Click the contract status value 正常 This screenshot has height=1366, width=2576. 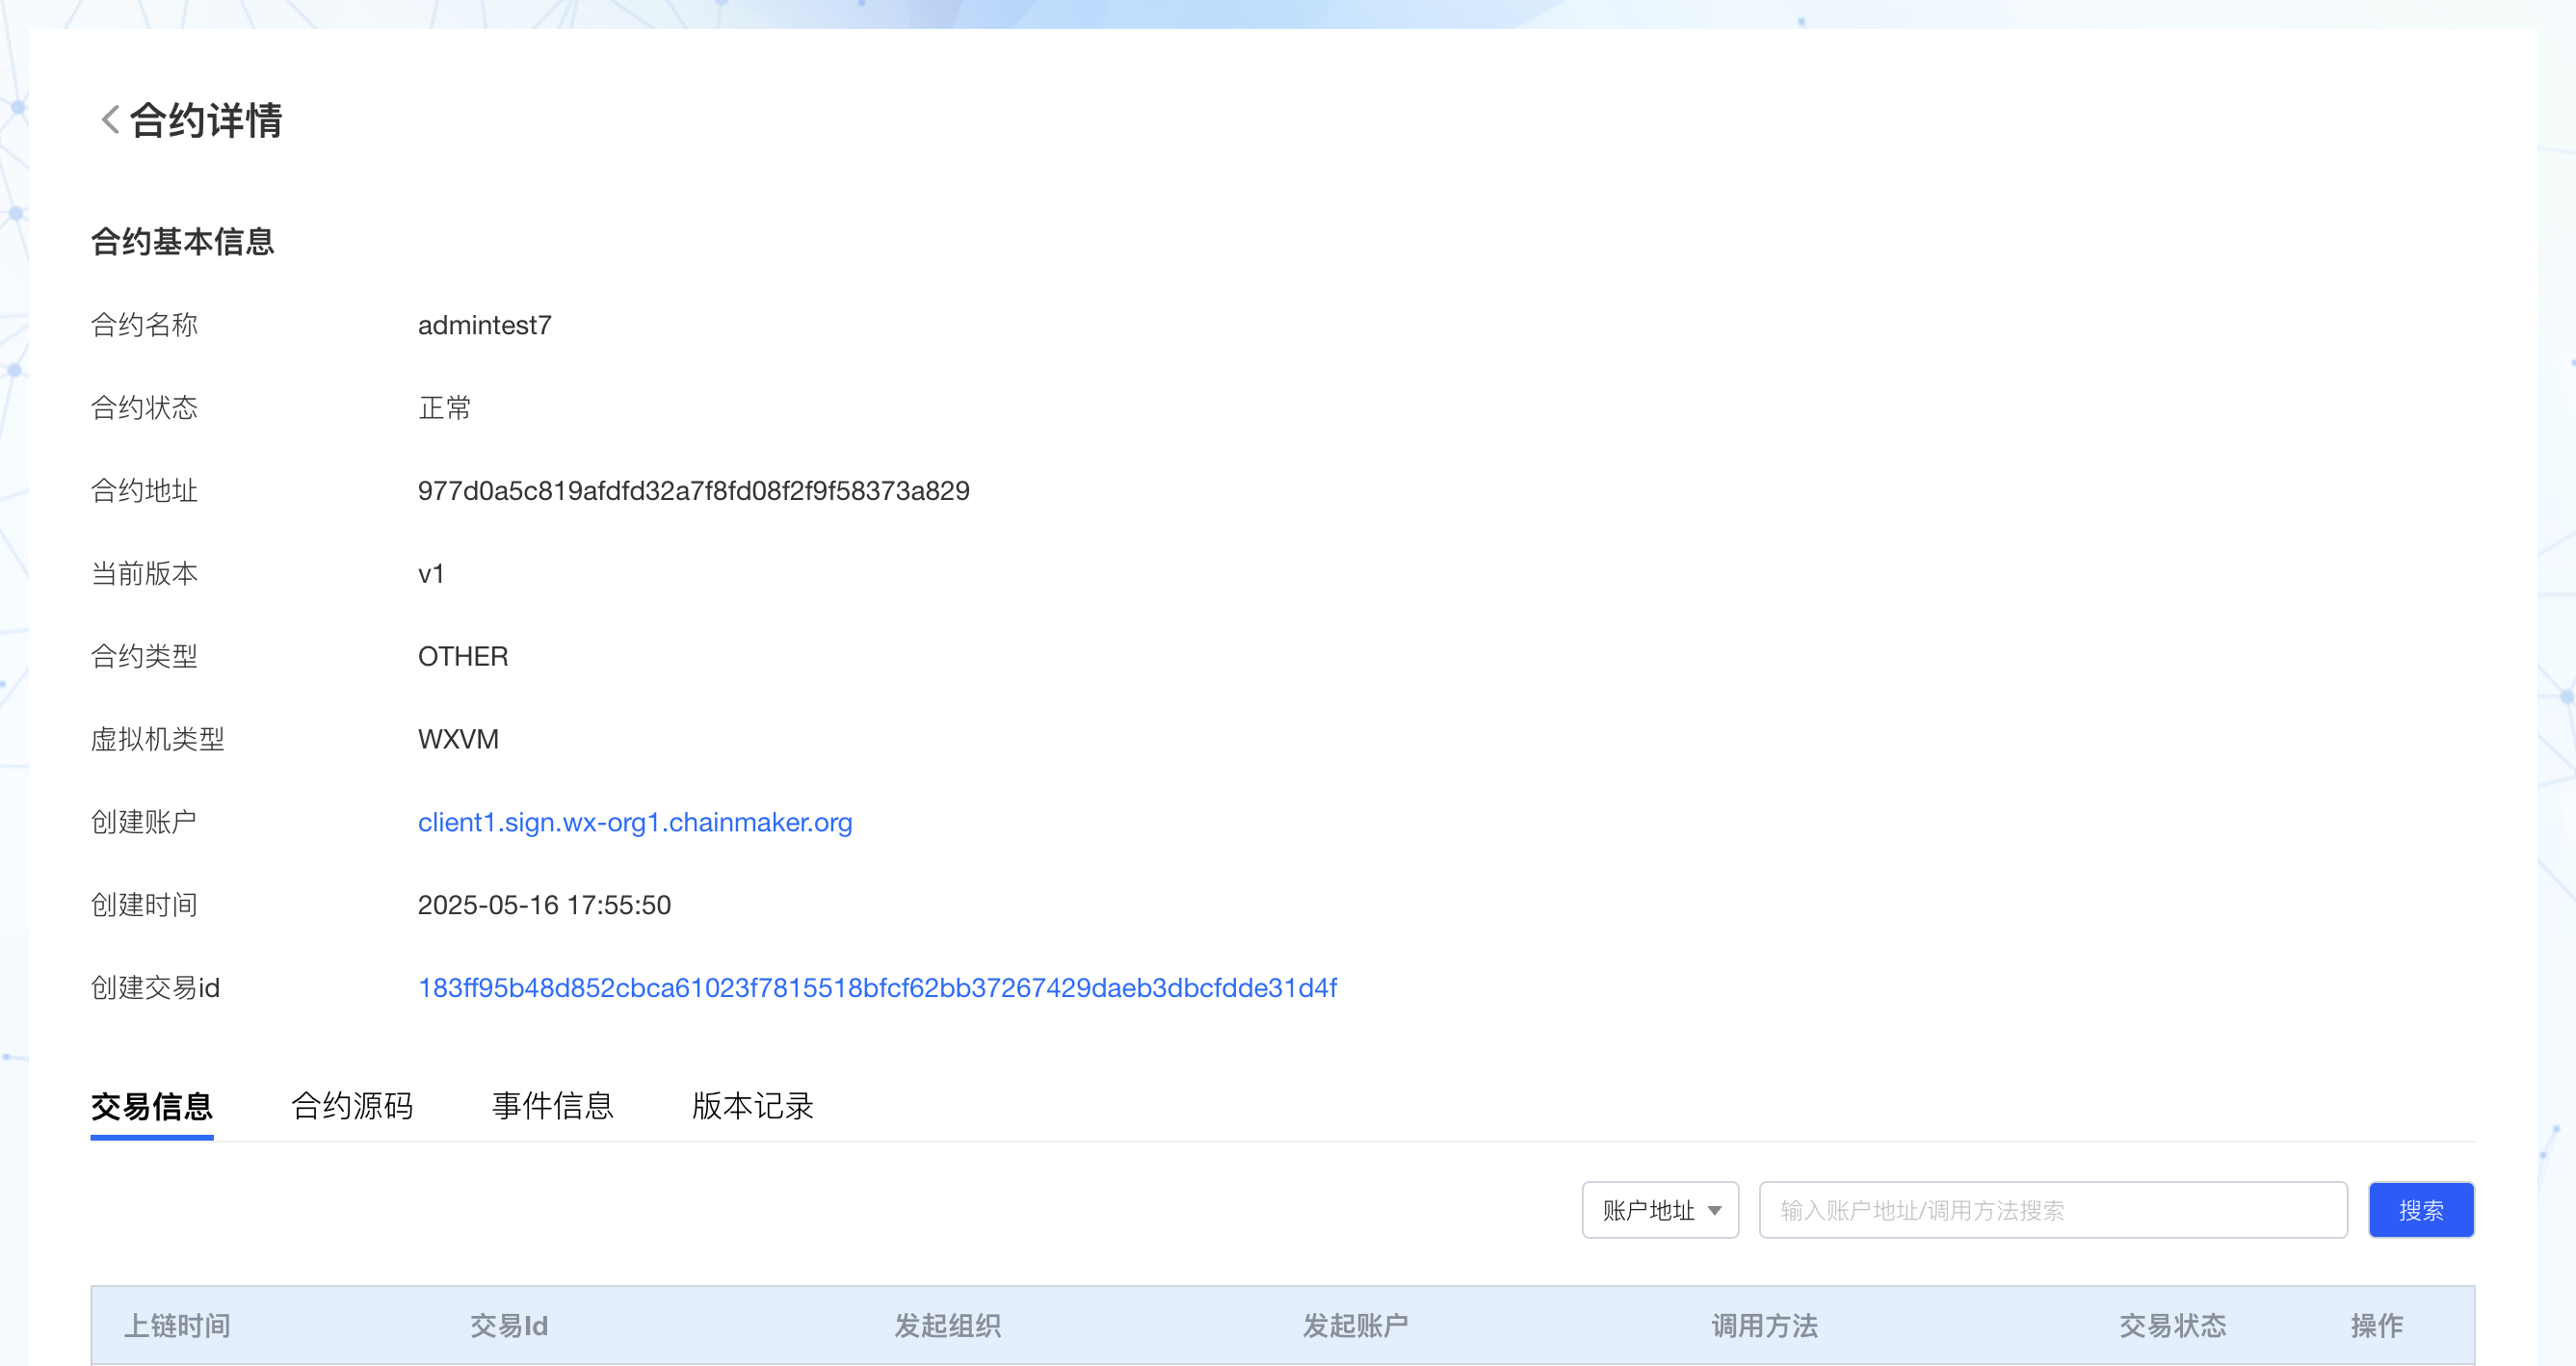(444, 408)
